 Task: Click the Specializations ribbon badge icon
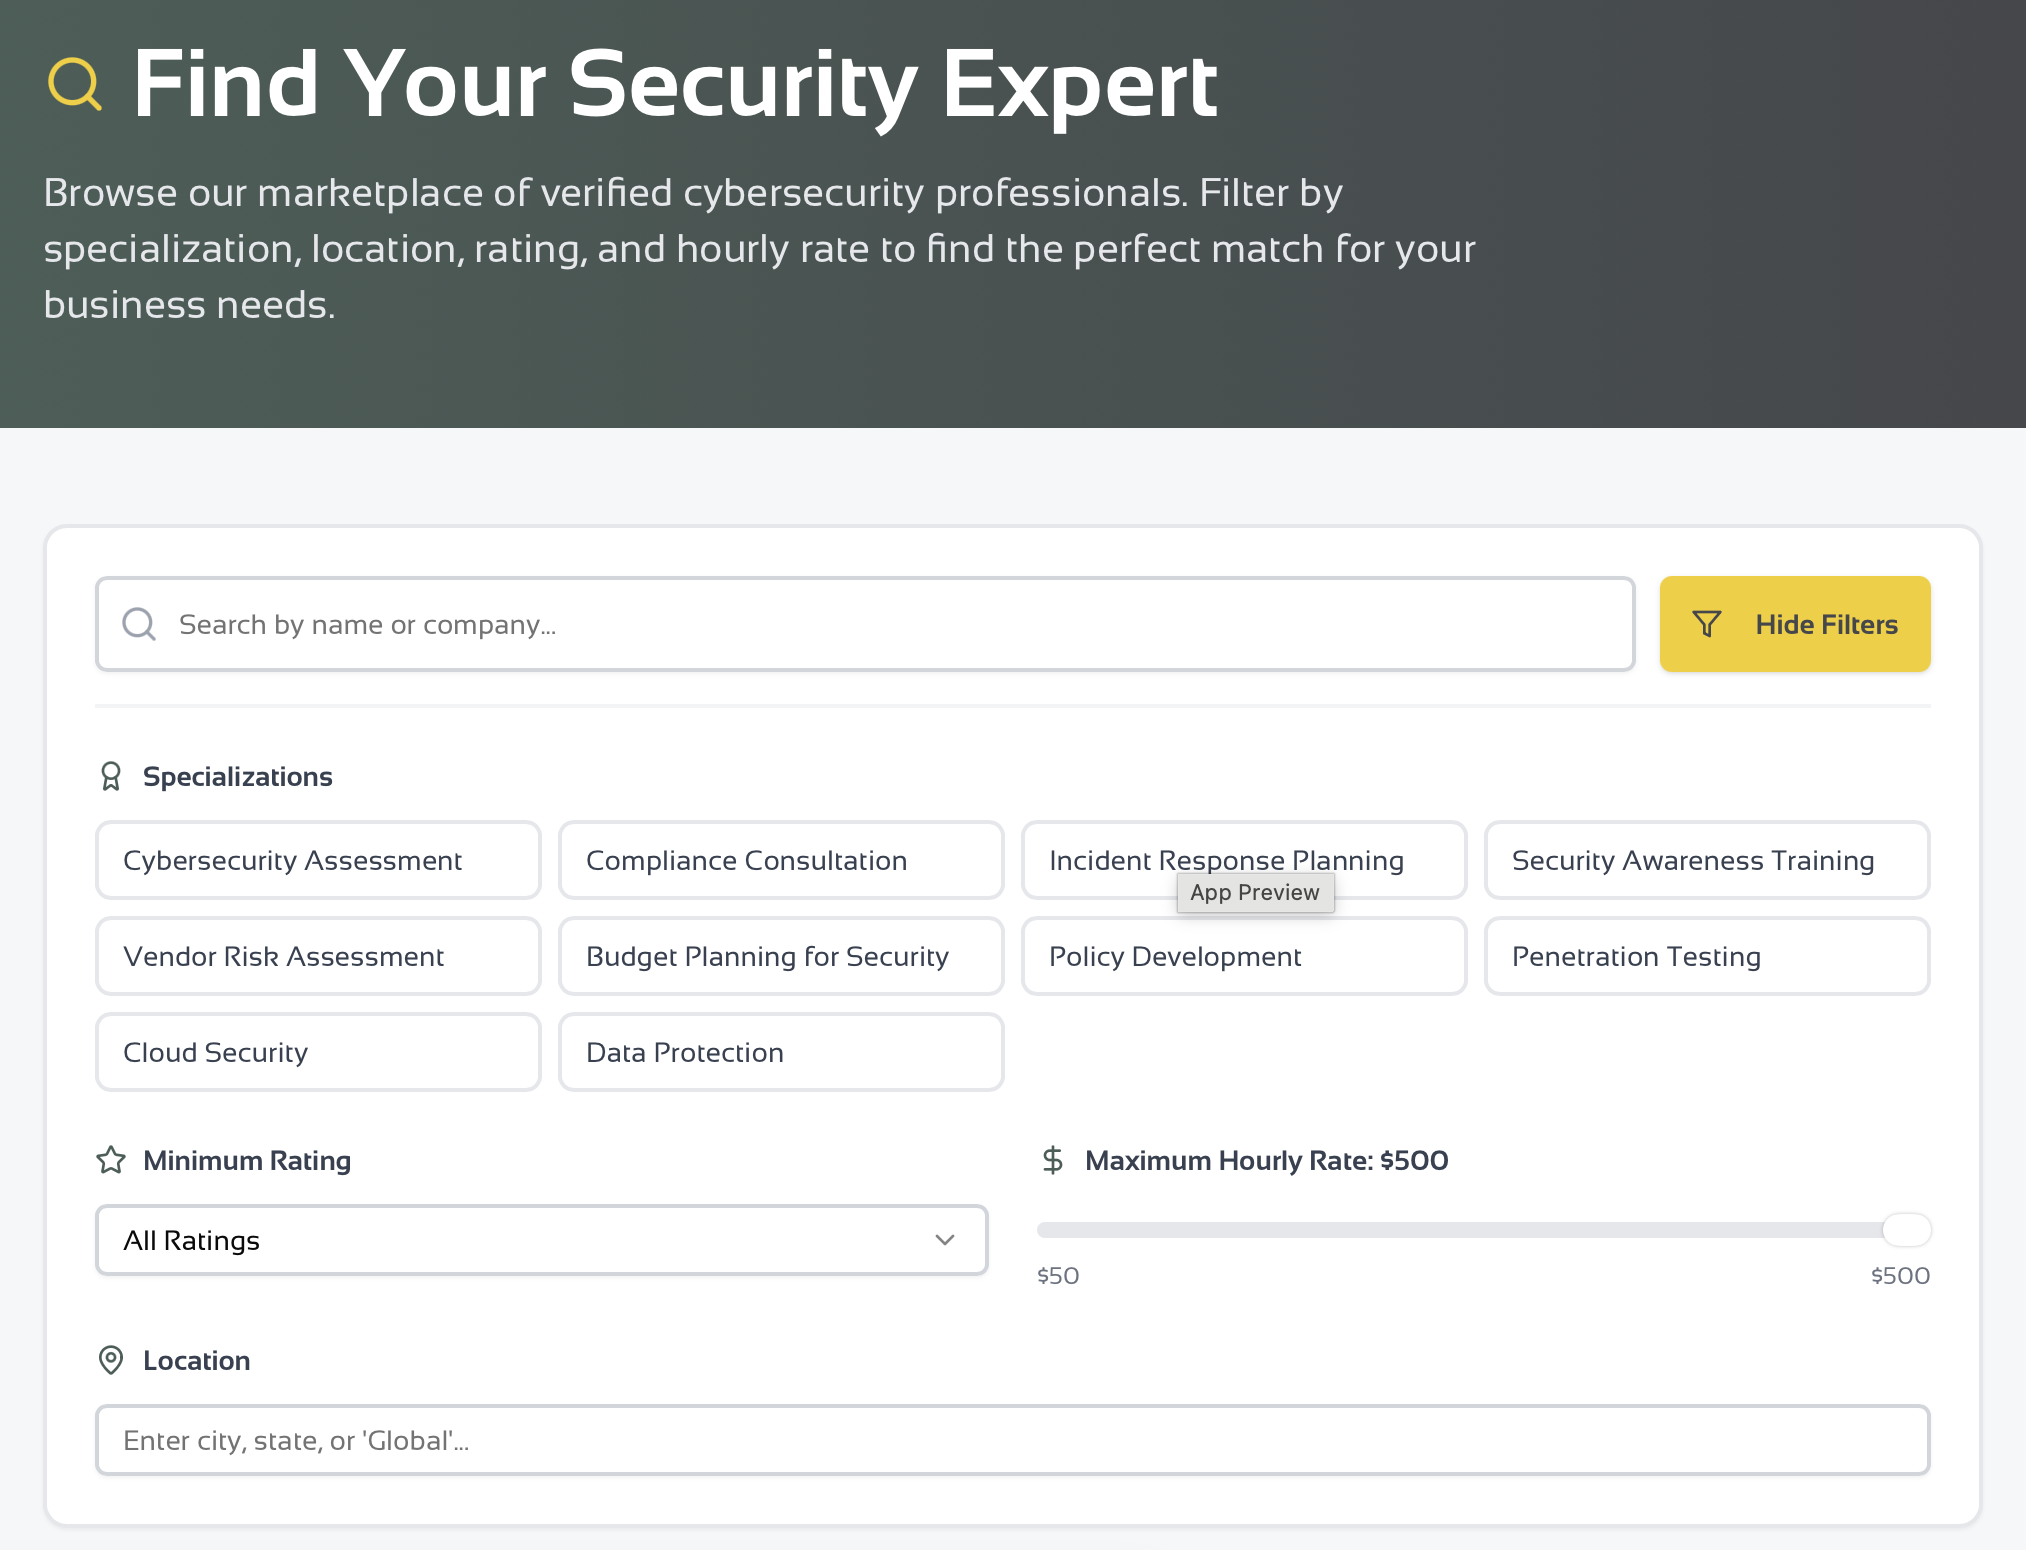(111, 776)
